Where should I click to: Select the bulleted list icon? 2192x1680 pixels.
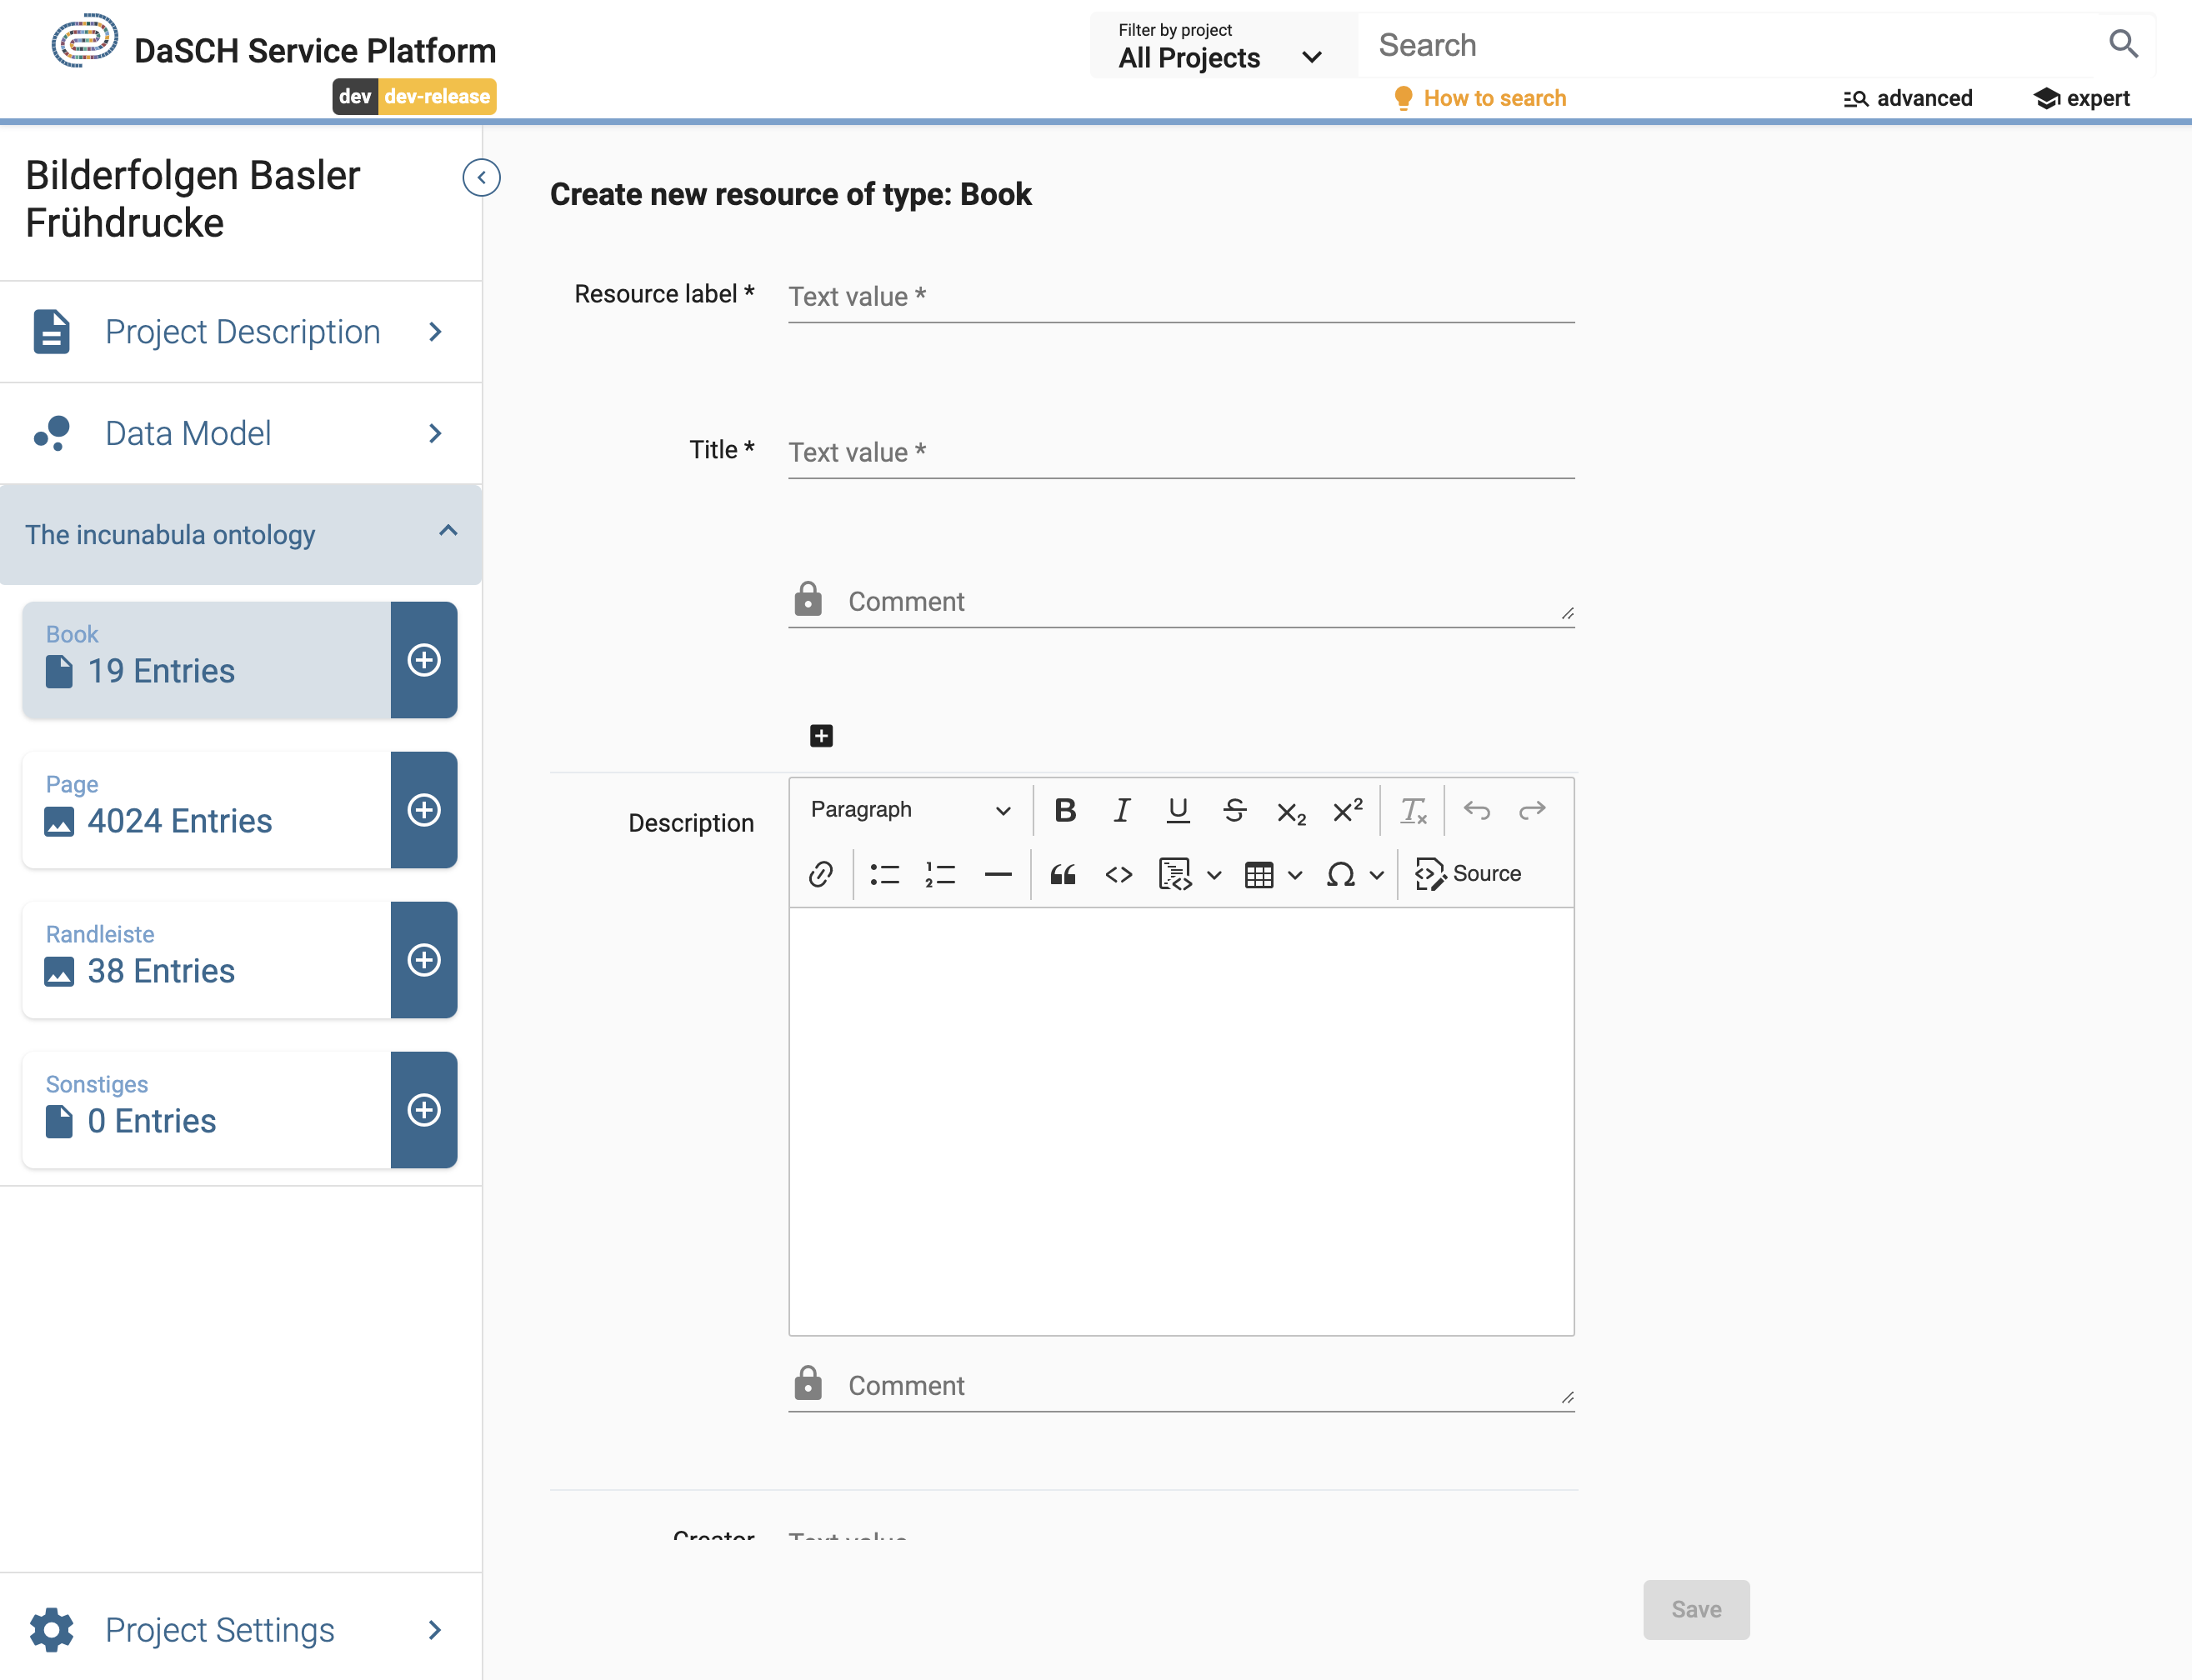[884, 874]
